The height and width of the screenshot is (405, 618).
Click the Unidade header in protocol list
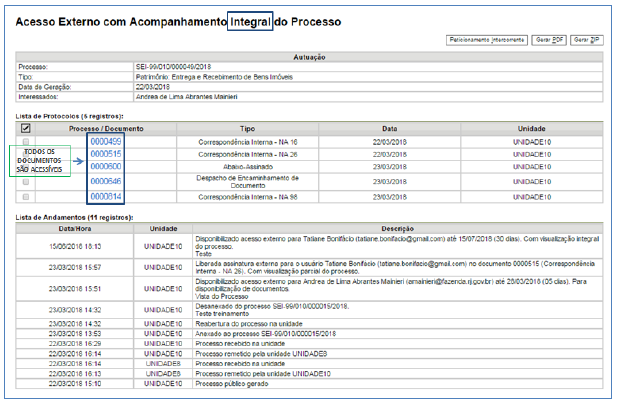pyautogui.click(x=531, y=129)
